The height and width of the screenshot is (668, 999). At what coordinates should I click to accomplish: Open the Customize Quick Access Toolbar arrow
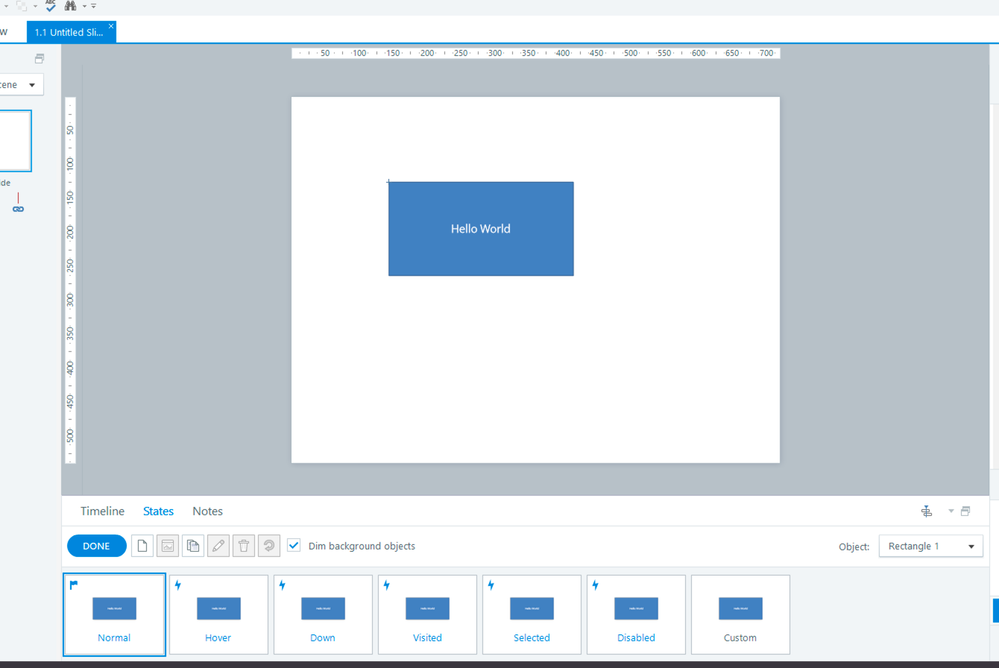point(94,6)
